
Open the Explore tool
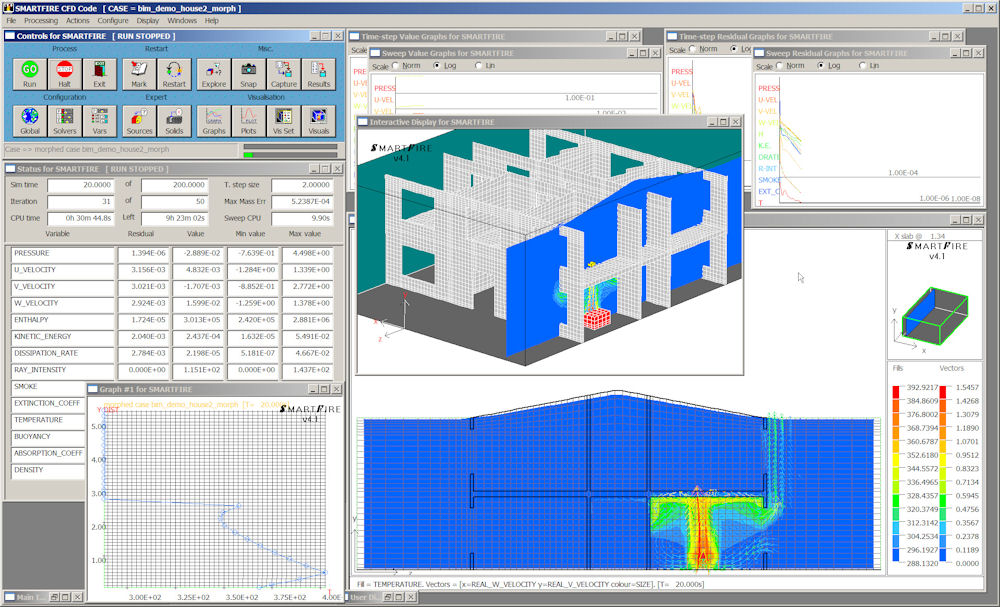(x=214, y=74)
